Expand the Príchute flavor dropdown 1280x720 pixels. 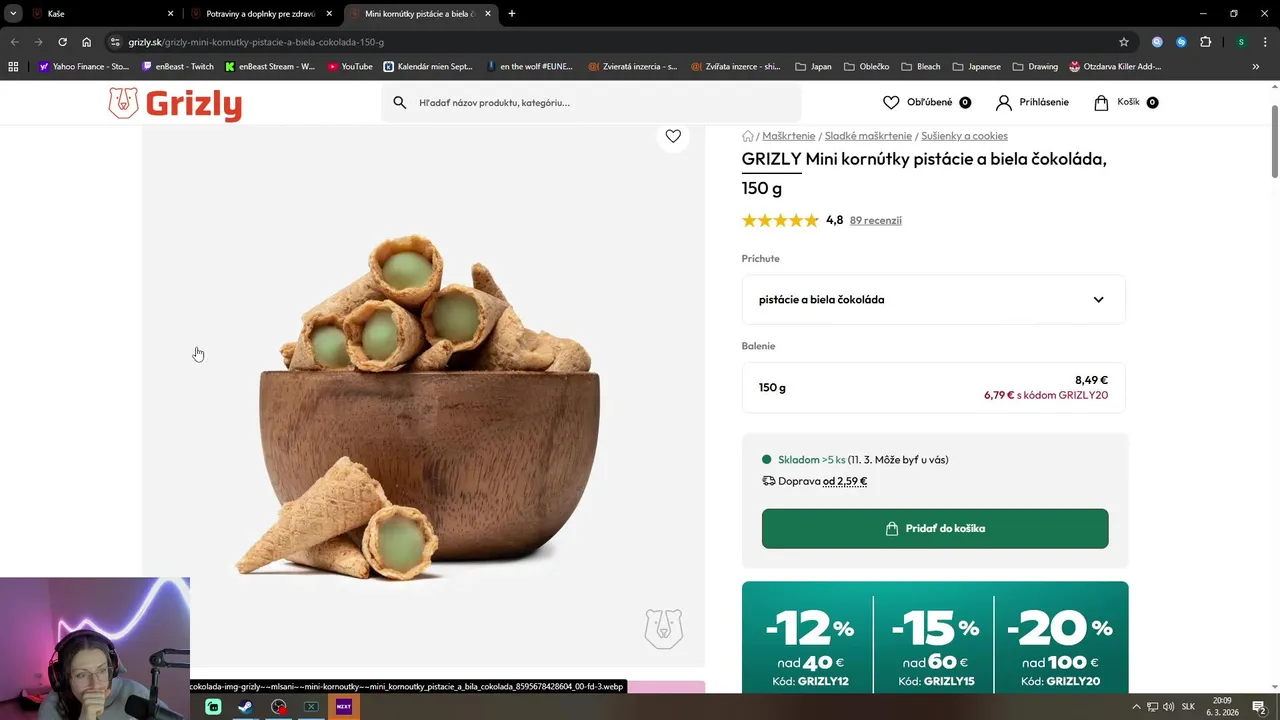click(x=933, y=300)
